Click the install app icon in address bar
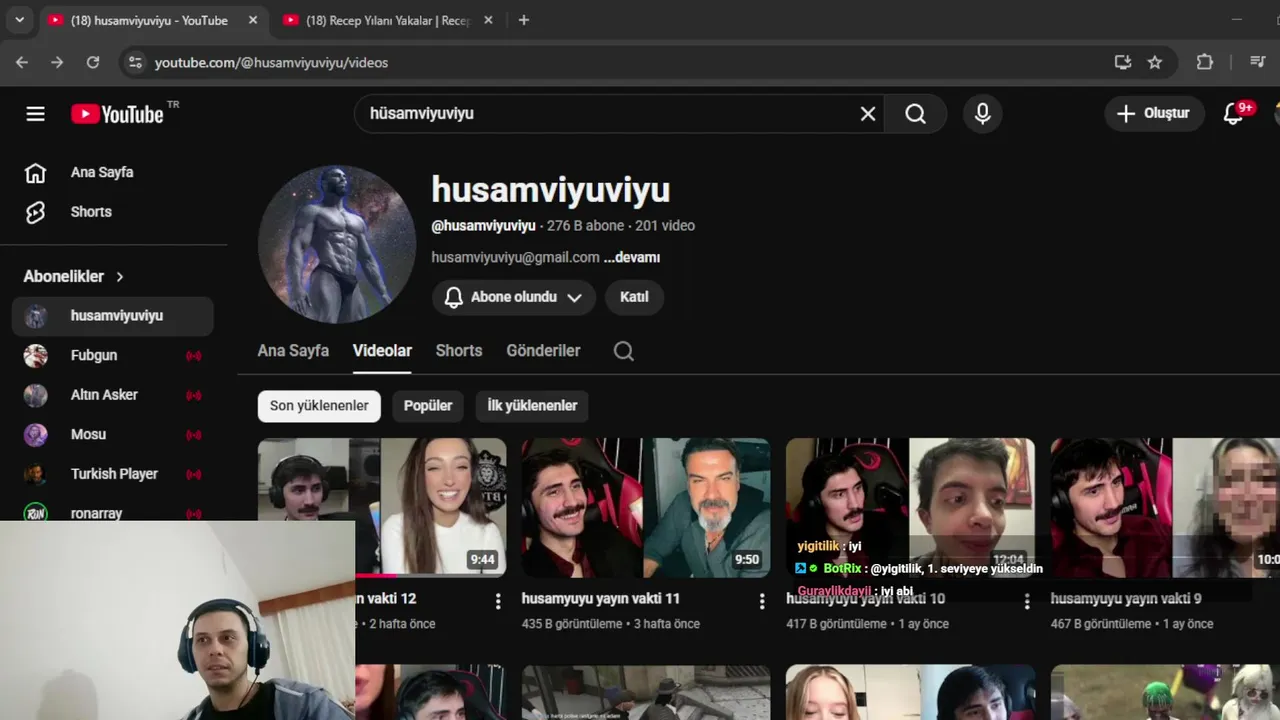This screenshot has width=1280, height=720. click(1123, 62)
